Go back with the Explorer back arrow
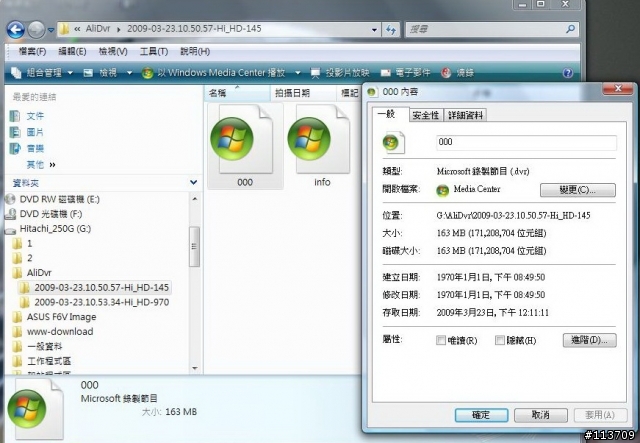The image size is (640, 443). point(16,30)
